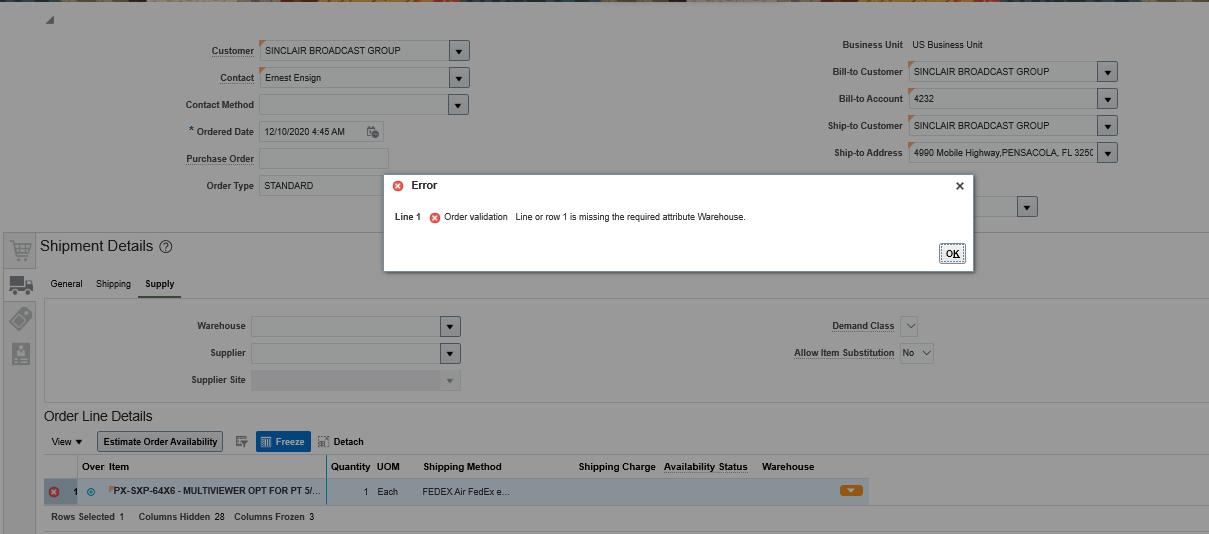Click OK in the Error dialog
The width and height of the screenshot is (1209, 534).
pos(952,253)
